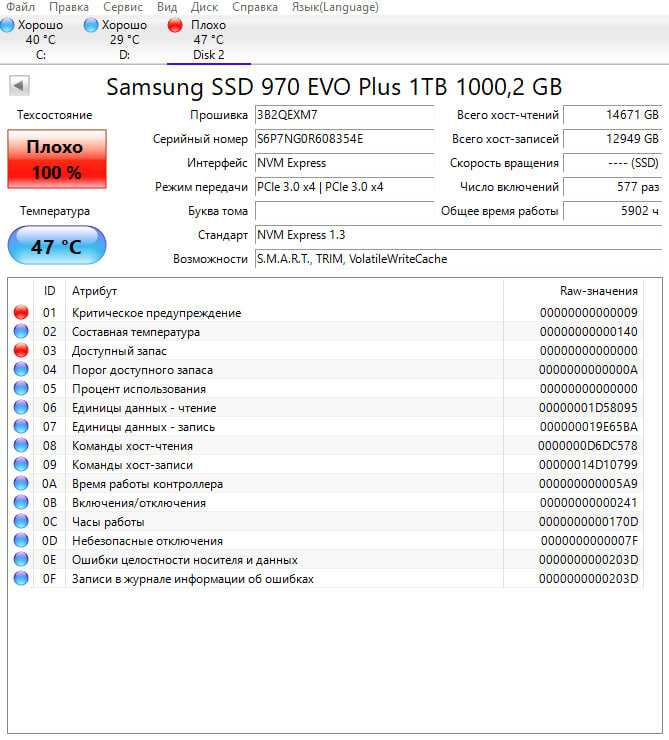Click the transfer mode field PCIe 3.0 x4
Viewport: 669px width, 740px height.
pos(344,187)
